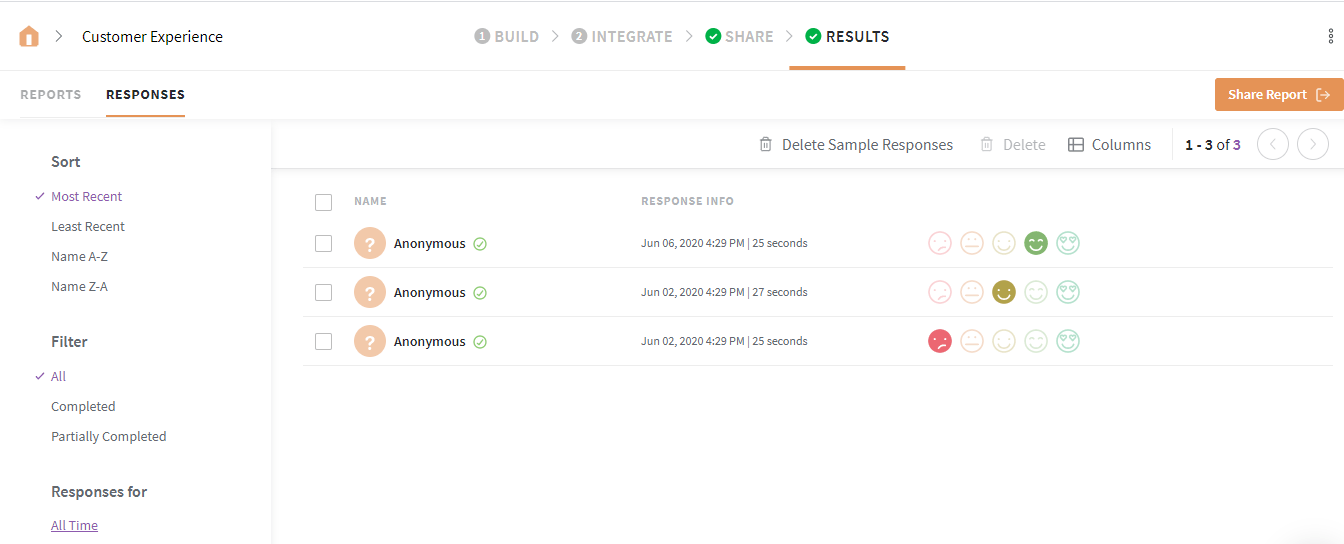Screen dimensions: 1344x544
Task: Go to next page of responses
Action: pos(1312,145)
